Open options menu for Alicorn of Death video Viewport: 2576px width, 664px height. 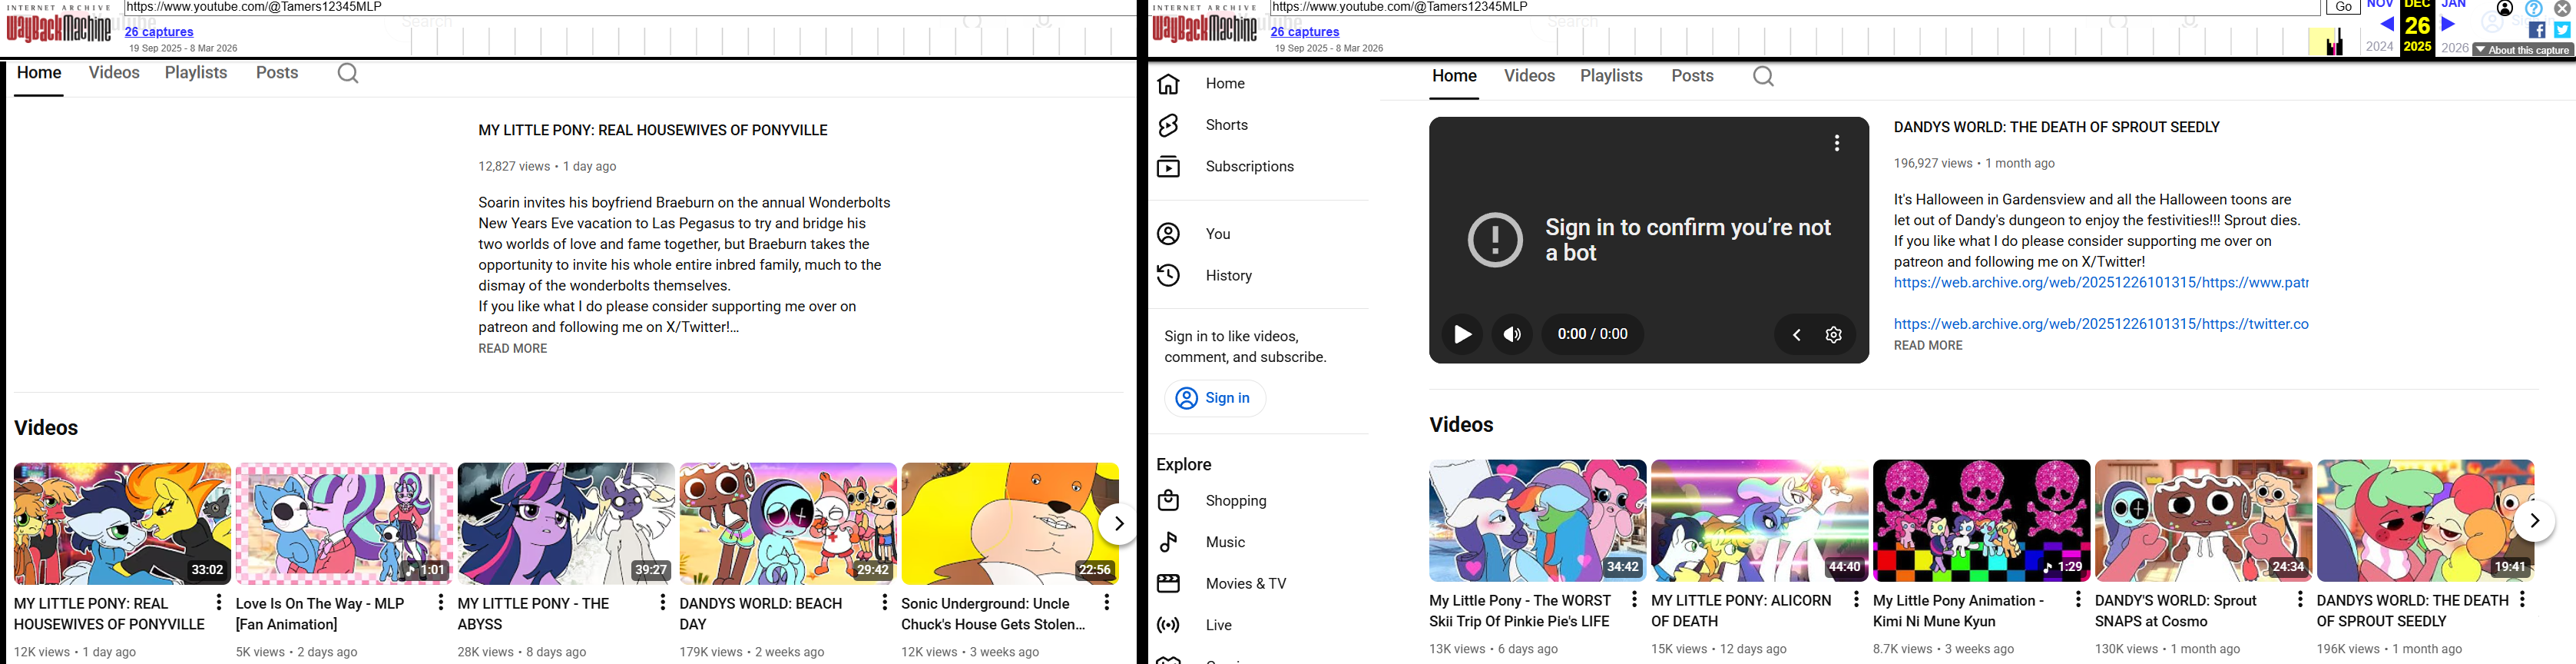1856,599
